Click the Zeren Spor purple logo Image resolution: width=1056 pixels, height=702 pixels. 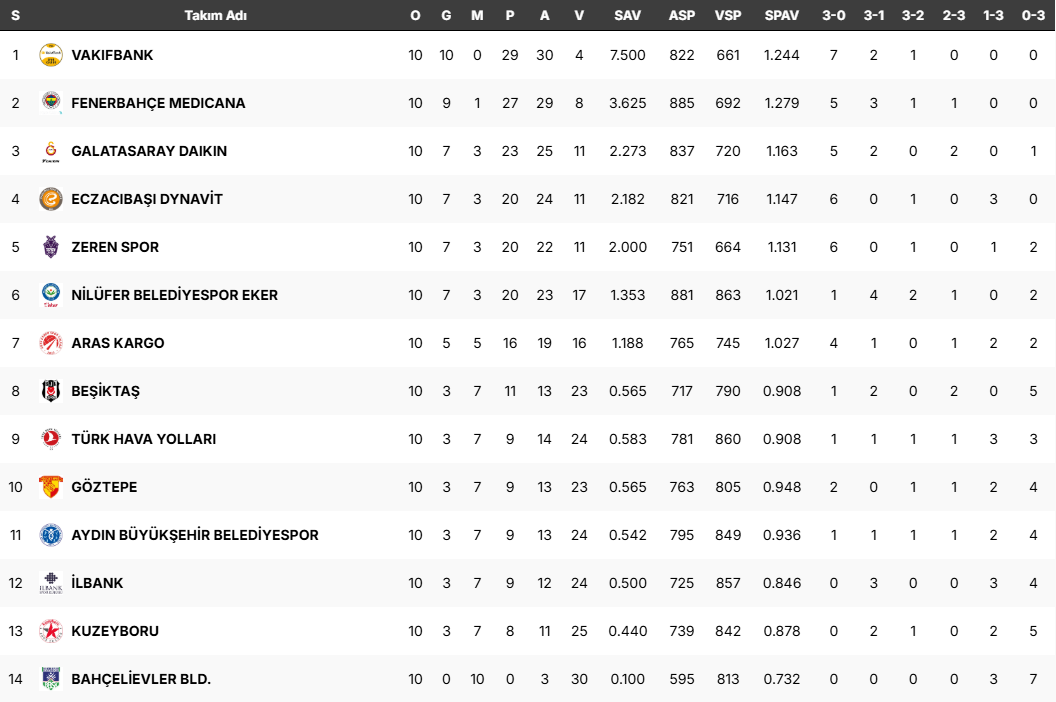coord(51,247)
